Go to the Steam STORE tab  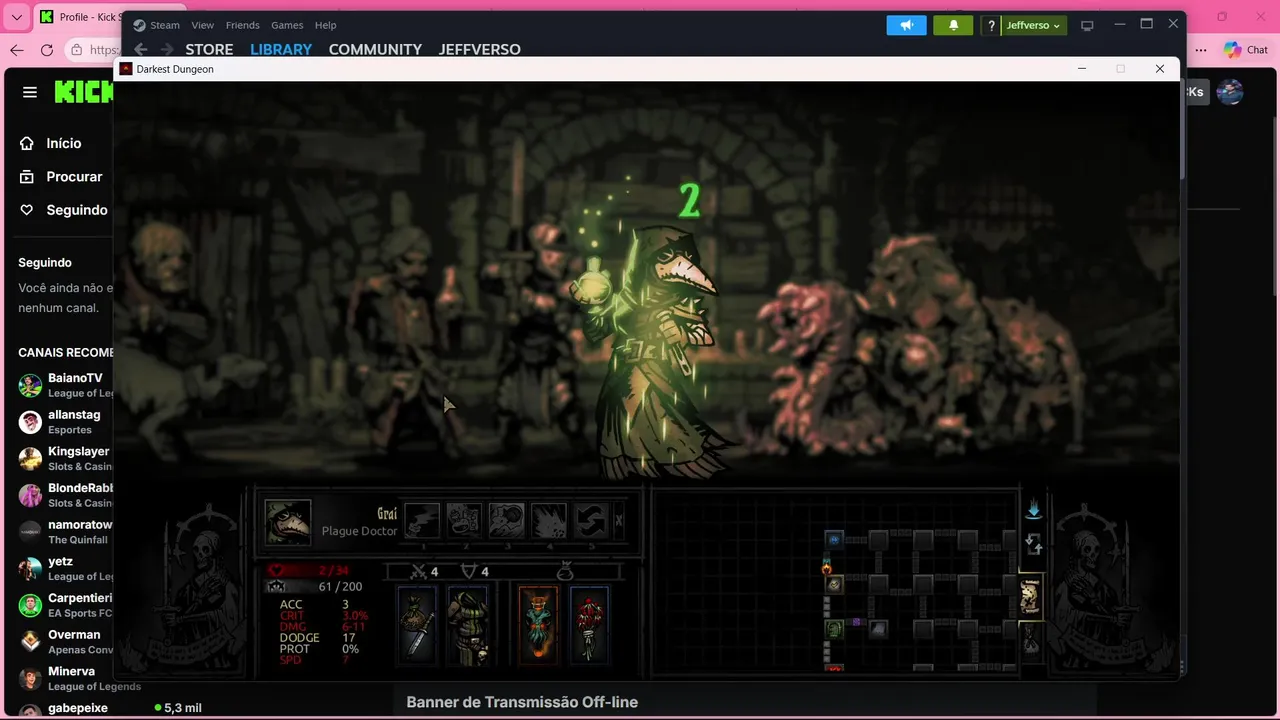(209, 49)
